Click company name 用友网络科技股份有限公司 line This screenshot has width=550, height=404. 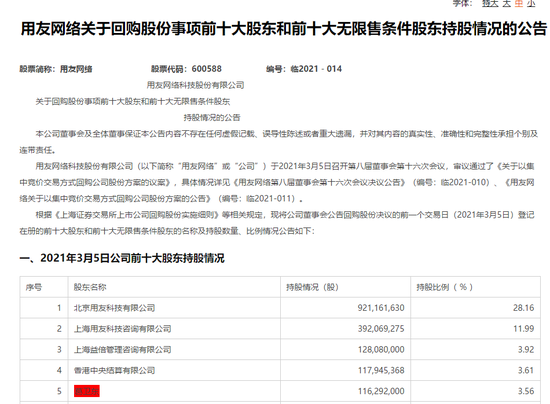point(195,85)
